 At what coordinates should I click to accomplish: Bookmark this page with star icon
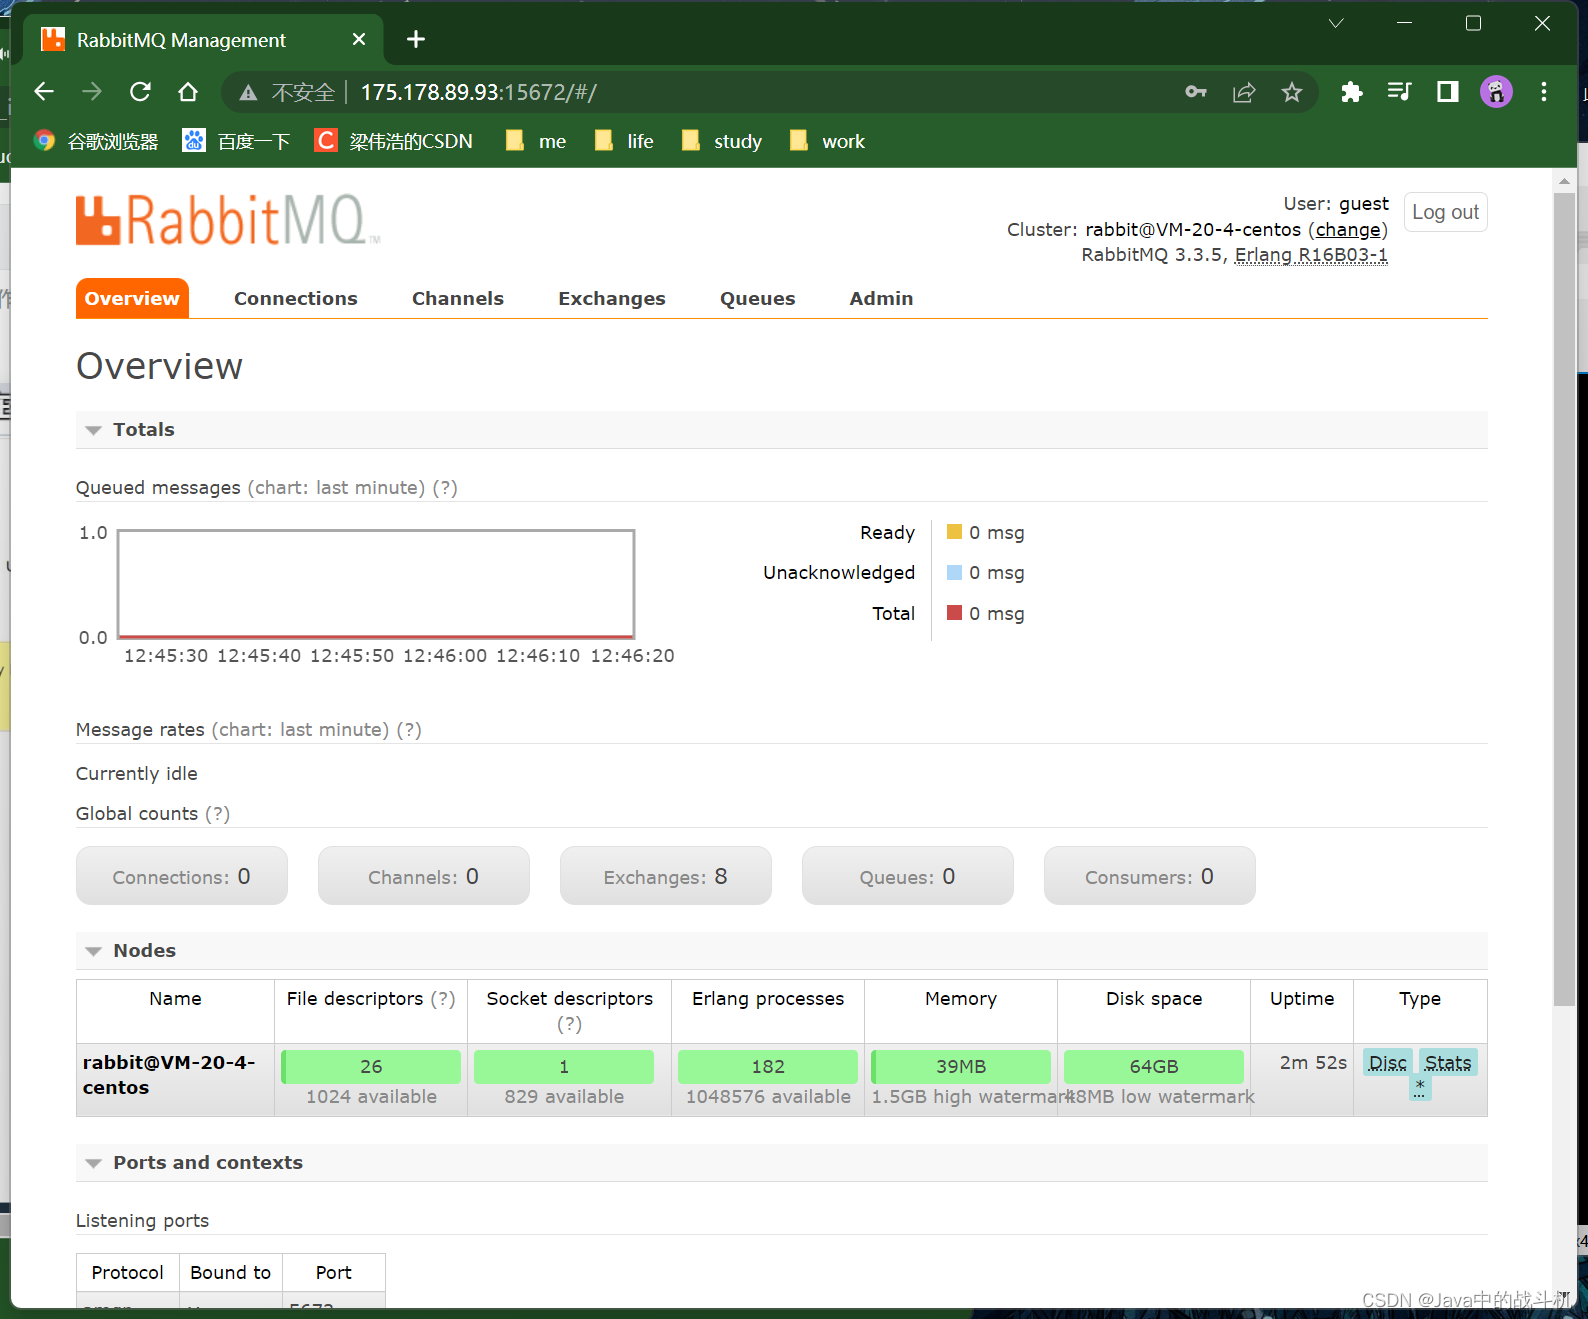click(x=1292, y=92)
